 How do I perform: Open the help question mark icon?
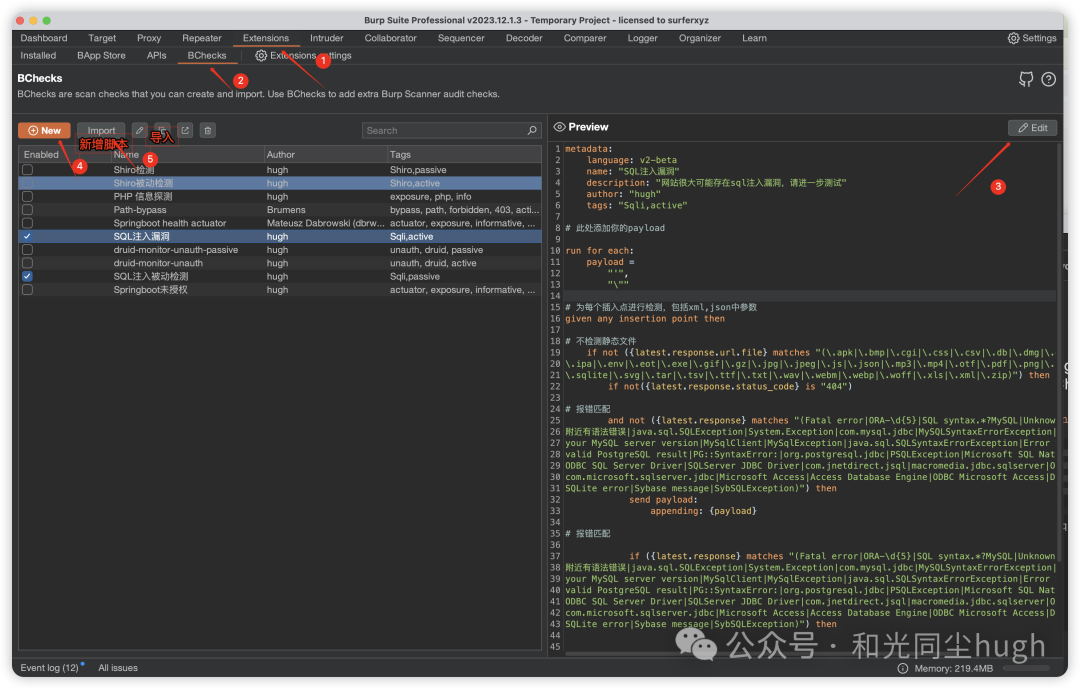1048,80
